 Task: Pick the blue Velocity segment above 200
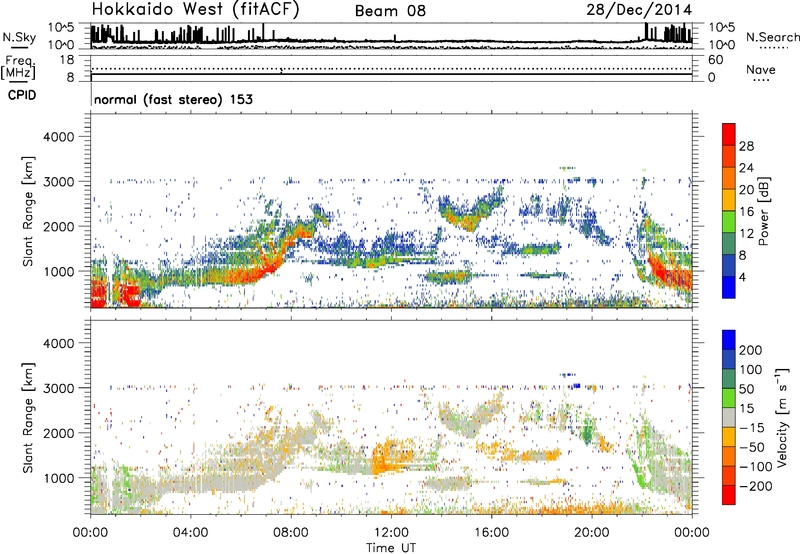[x=729, y=340]
